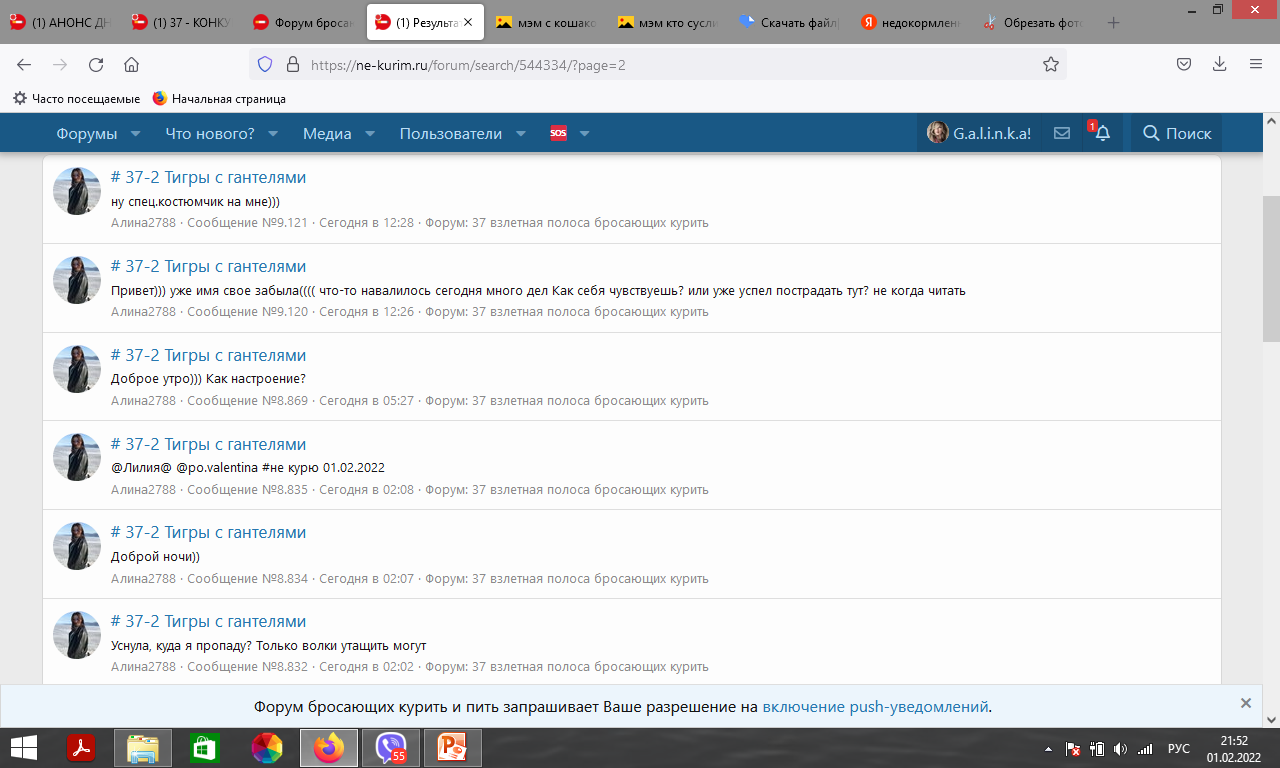1280x768 pixels.
Task: Switch to the недокормлен Yandex tab
Action: [x=911, y=22]
